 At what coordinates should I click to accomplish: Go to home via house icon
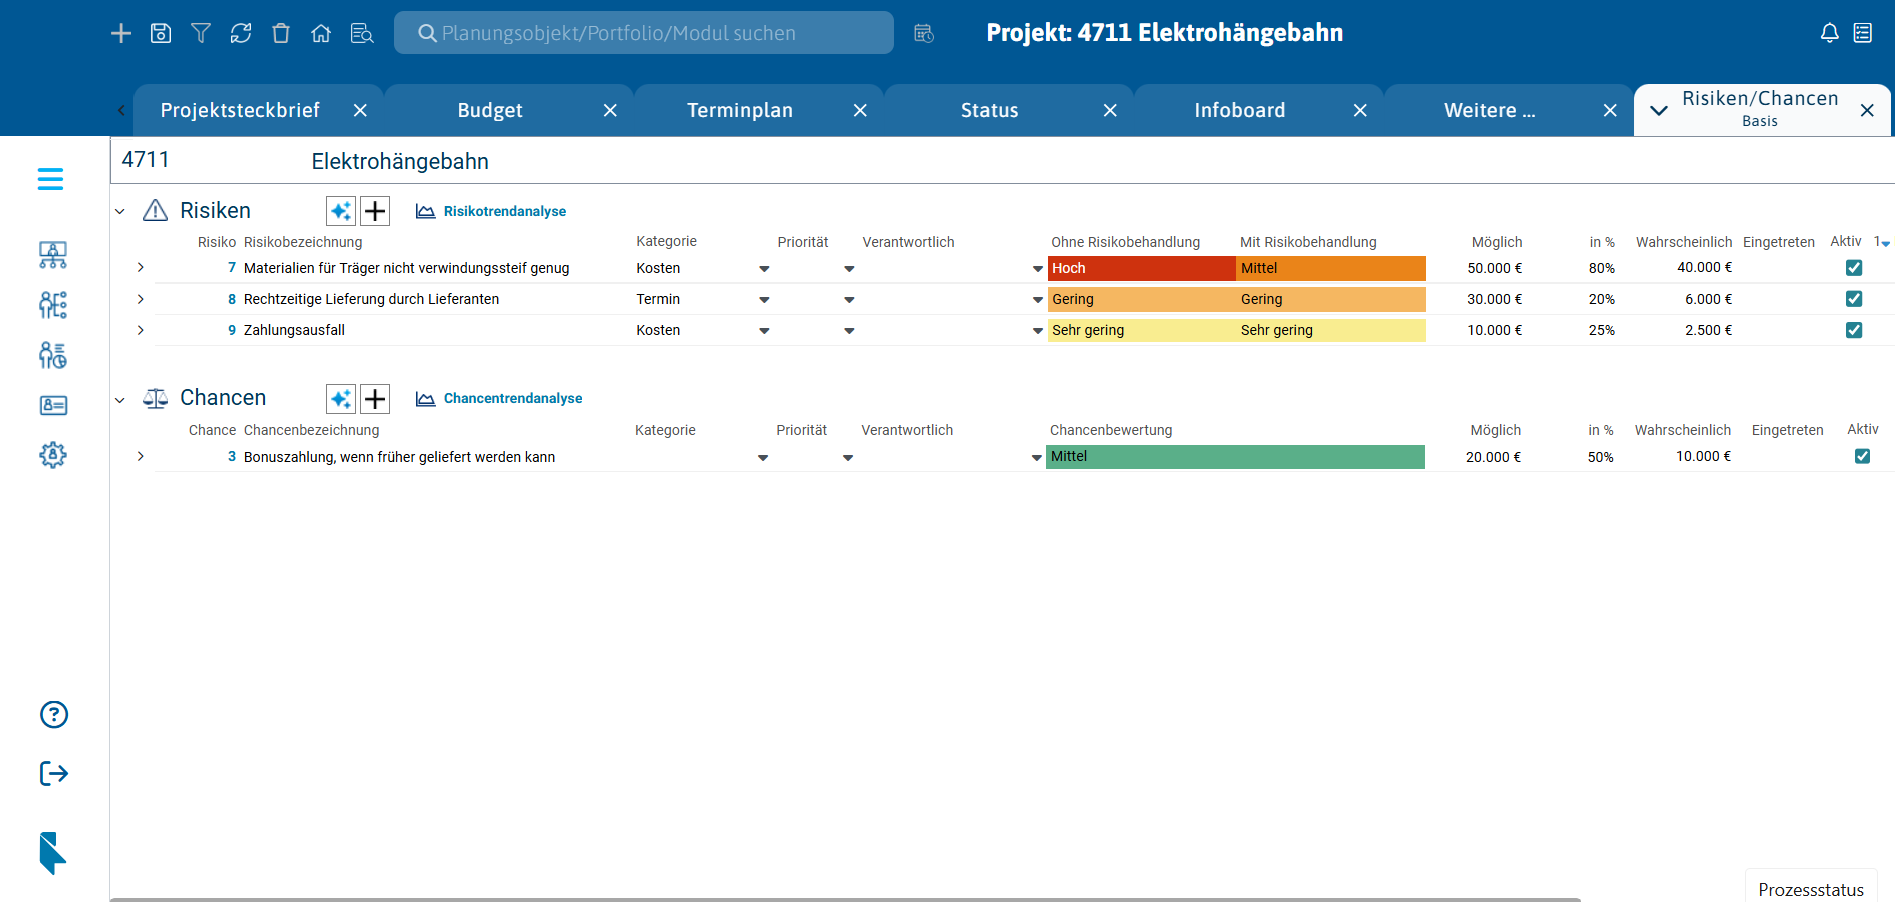click(321, 33)
